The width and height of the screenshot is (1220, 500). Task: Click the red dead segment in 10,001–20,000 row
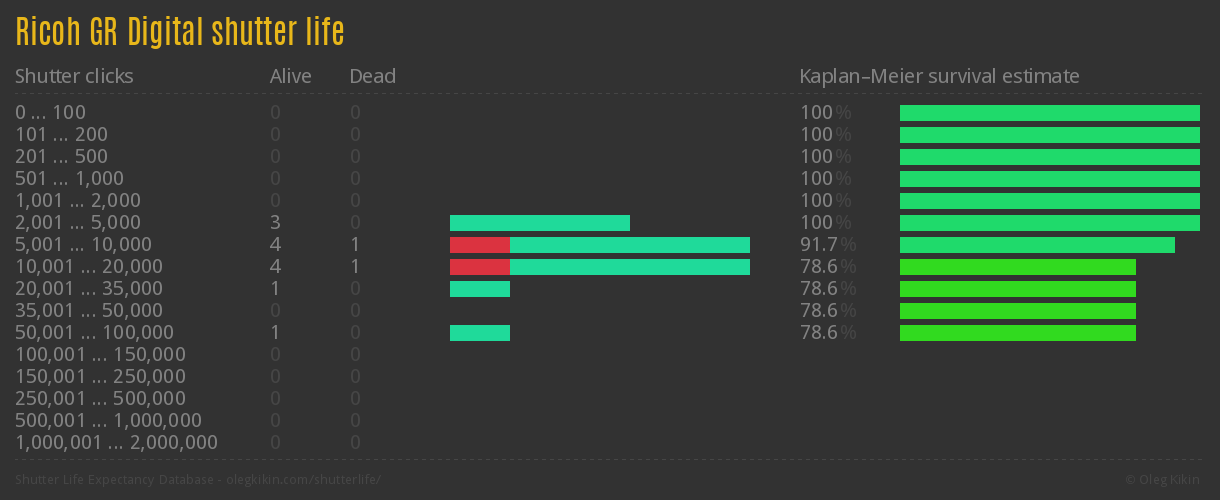(479, 267)
